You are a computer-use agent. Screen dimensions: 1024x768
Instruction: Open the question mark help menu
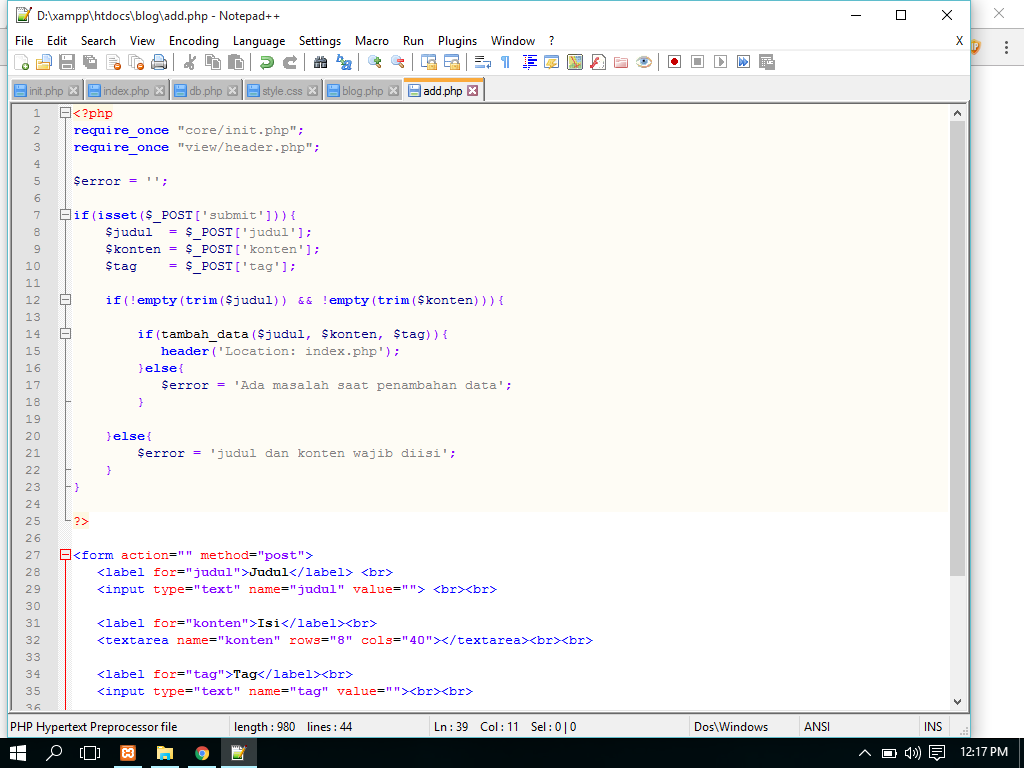(551, 40)
